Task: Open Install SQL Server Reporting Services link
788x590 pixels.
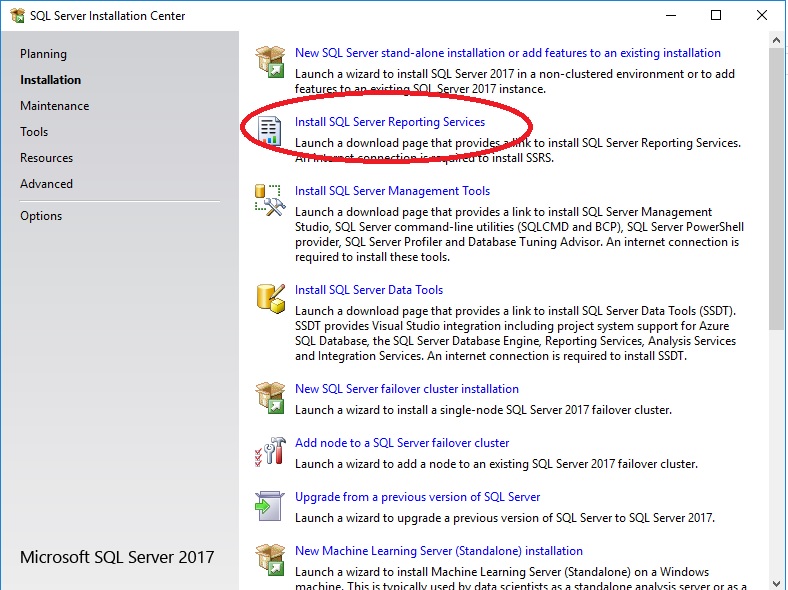Action: pos(390,122)
